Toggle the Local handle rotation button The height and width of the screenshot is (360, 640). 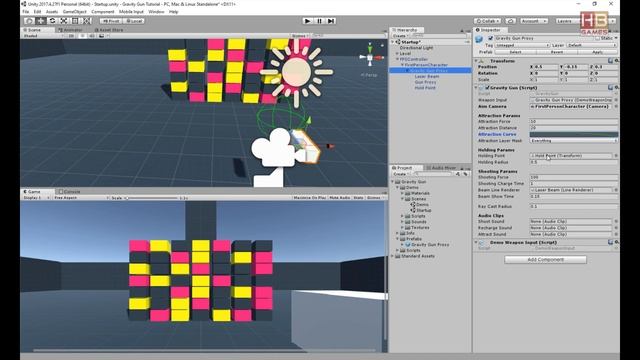tap(134, 21)
